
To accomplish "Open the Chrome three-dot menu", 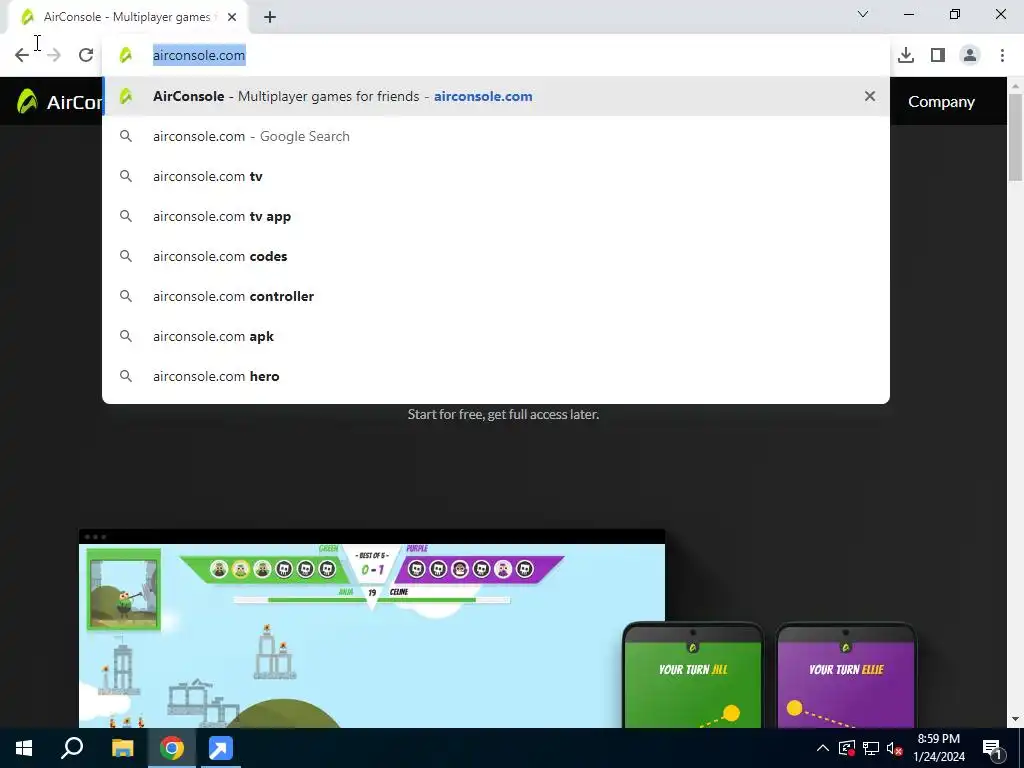I will (x=1002, y=55).
